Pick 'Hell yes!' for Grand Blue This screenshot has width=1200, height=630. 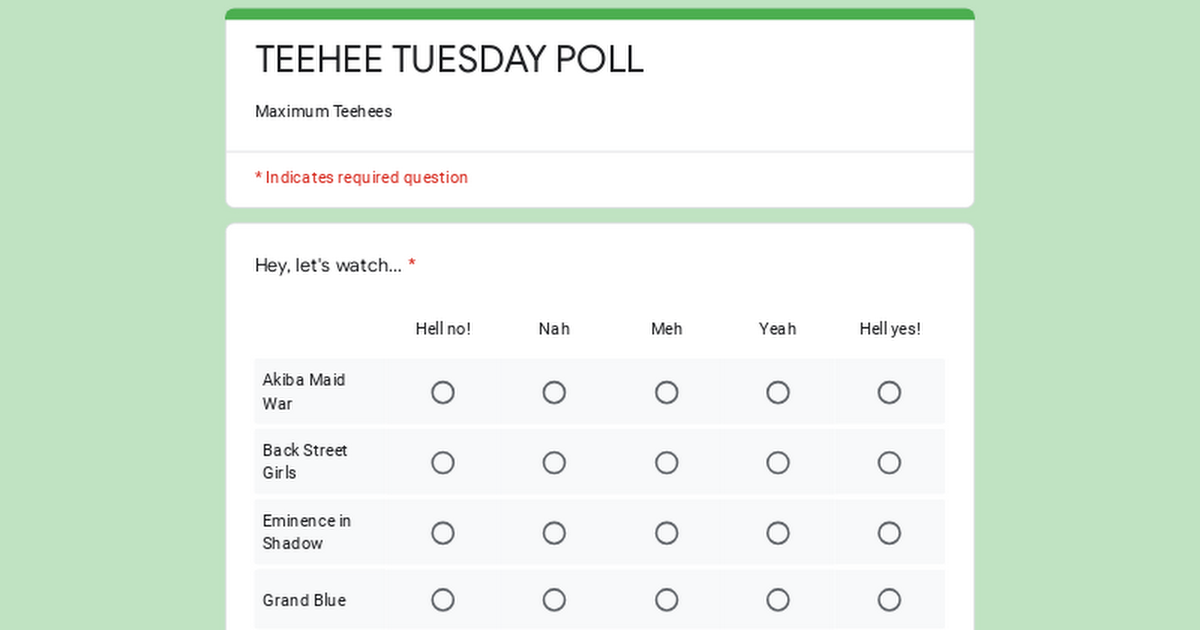click(x=889, y=600)
